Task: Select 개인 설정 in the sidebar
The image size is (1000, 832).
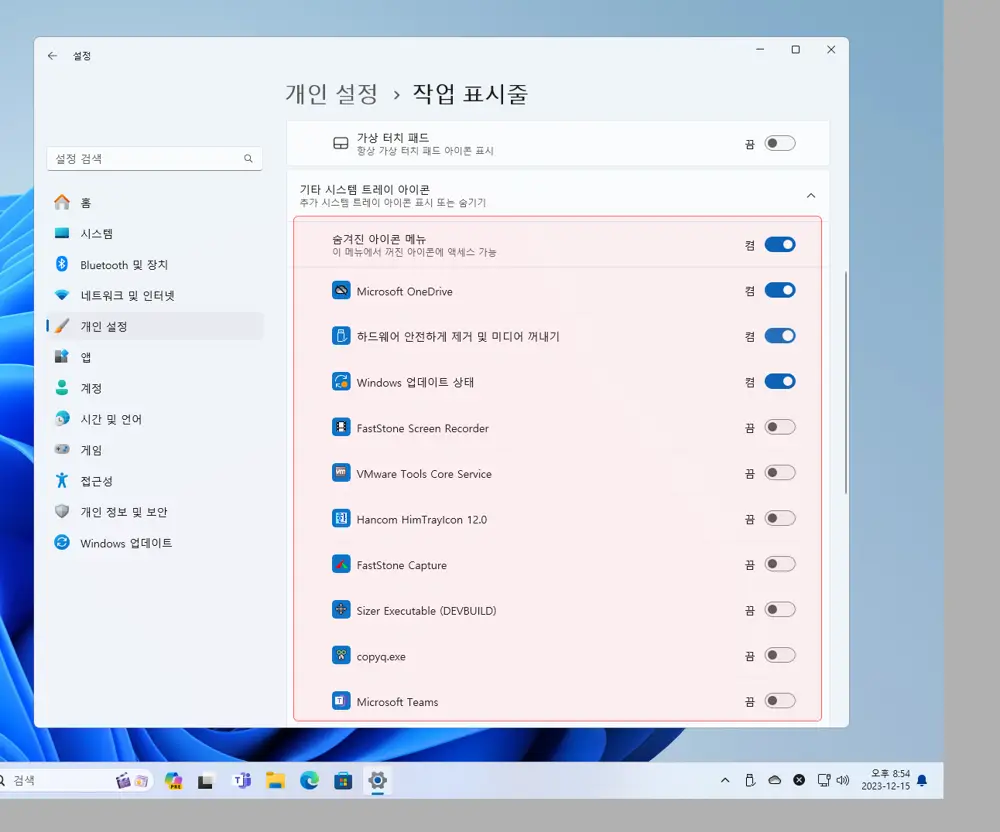Action: point(155,326)
